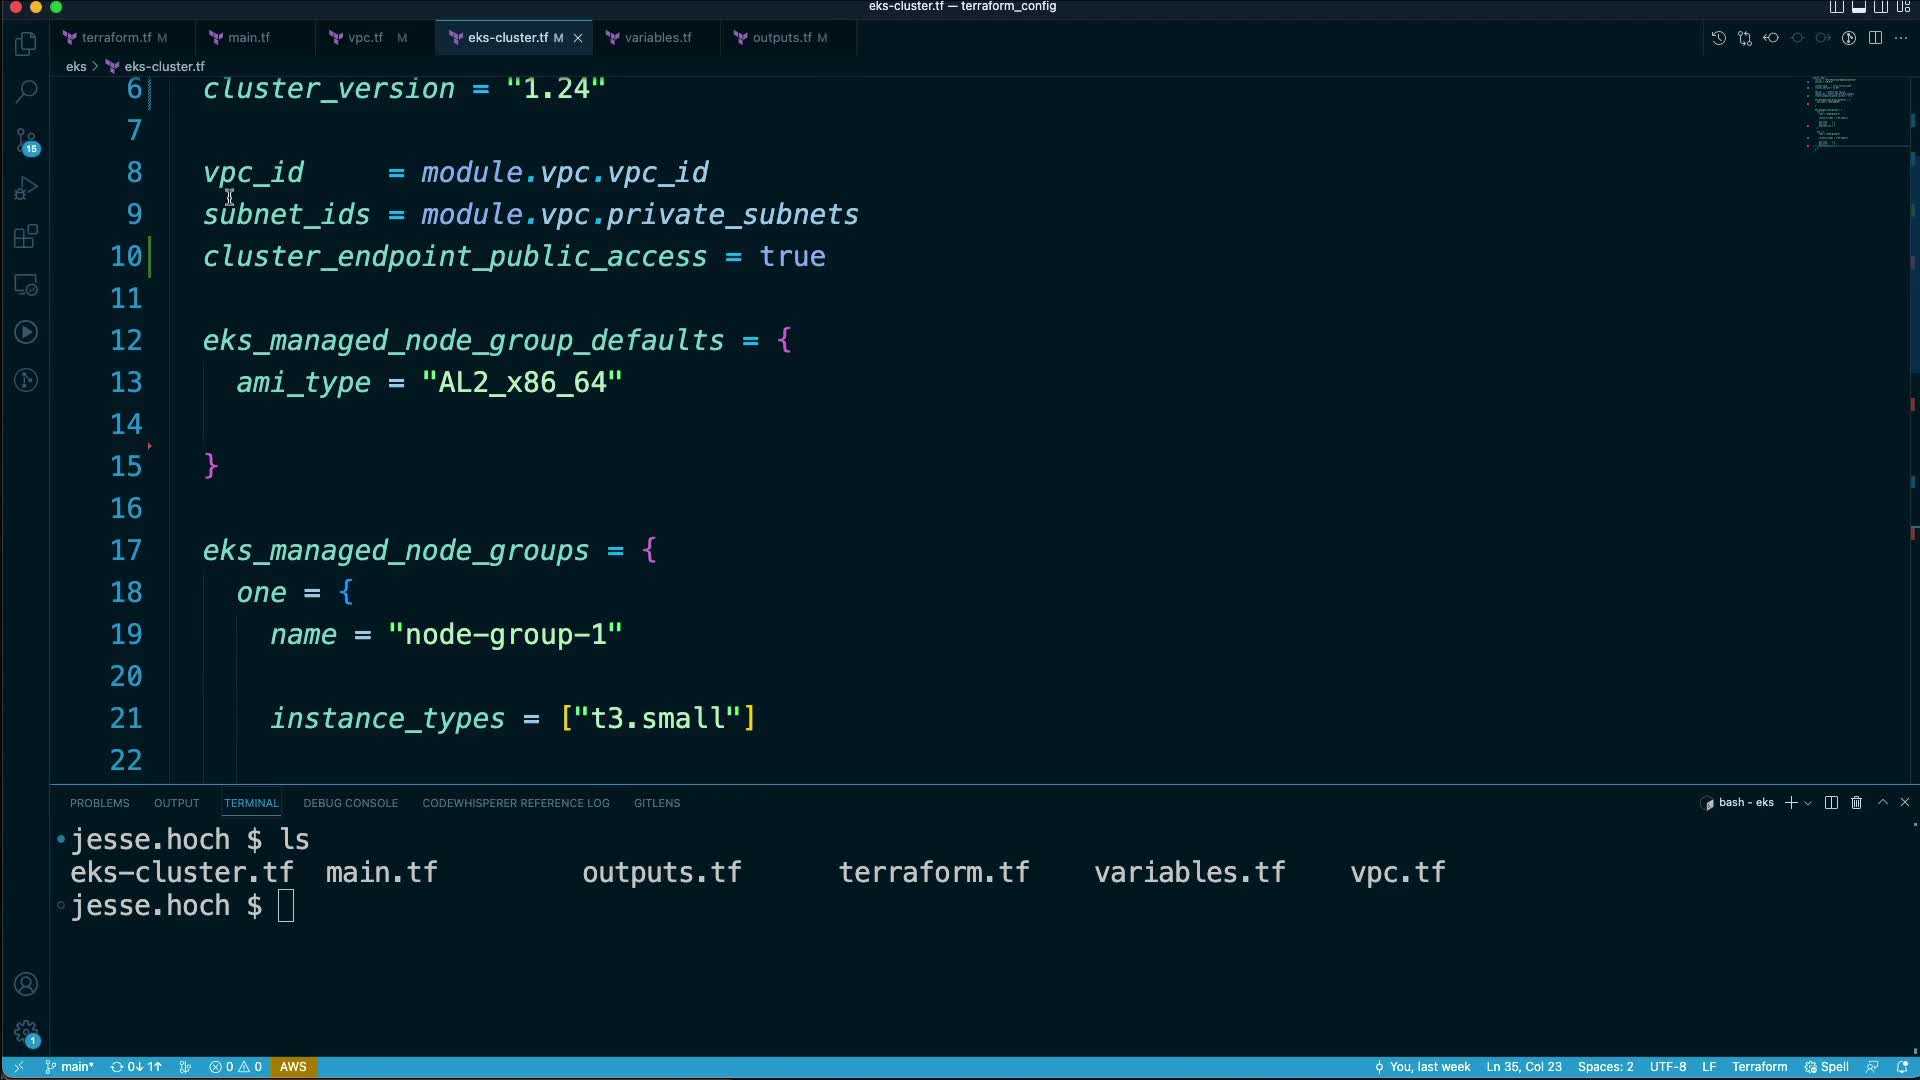Toggle the bottom panel layout button
This screenshot has height=1080, width=1920.
pyautogui.click(x=1858, y=7)
